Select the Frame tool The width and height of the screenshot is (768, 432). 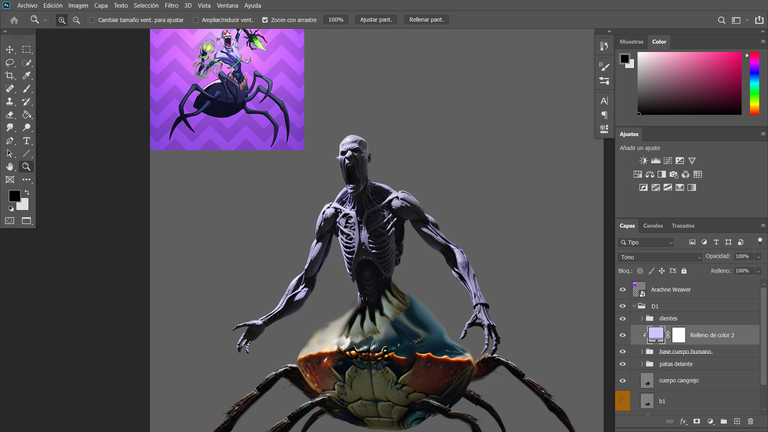coord(9,180)
